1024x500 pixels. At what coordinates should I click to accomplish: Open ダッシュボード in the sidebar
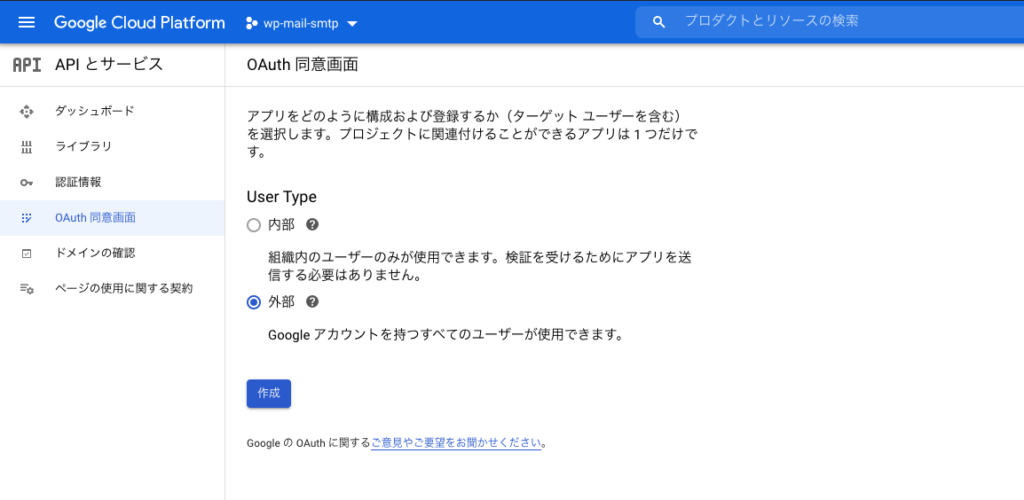[x=94, y=111]
